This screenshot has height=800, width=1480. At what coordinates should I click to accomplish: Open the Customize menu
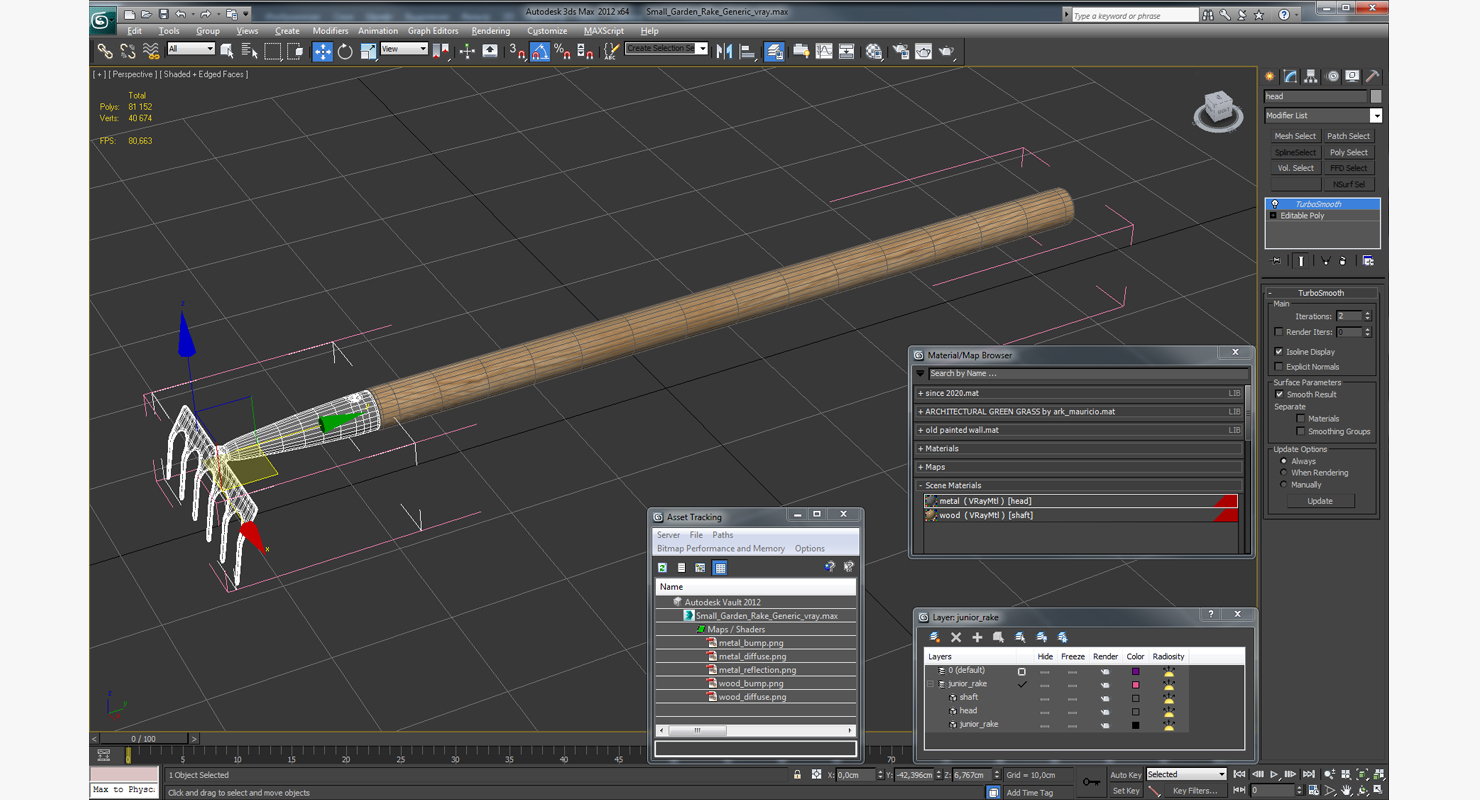pyautogui.click(x=547, y=31)
